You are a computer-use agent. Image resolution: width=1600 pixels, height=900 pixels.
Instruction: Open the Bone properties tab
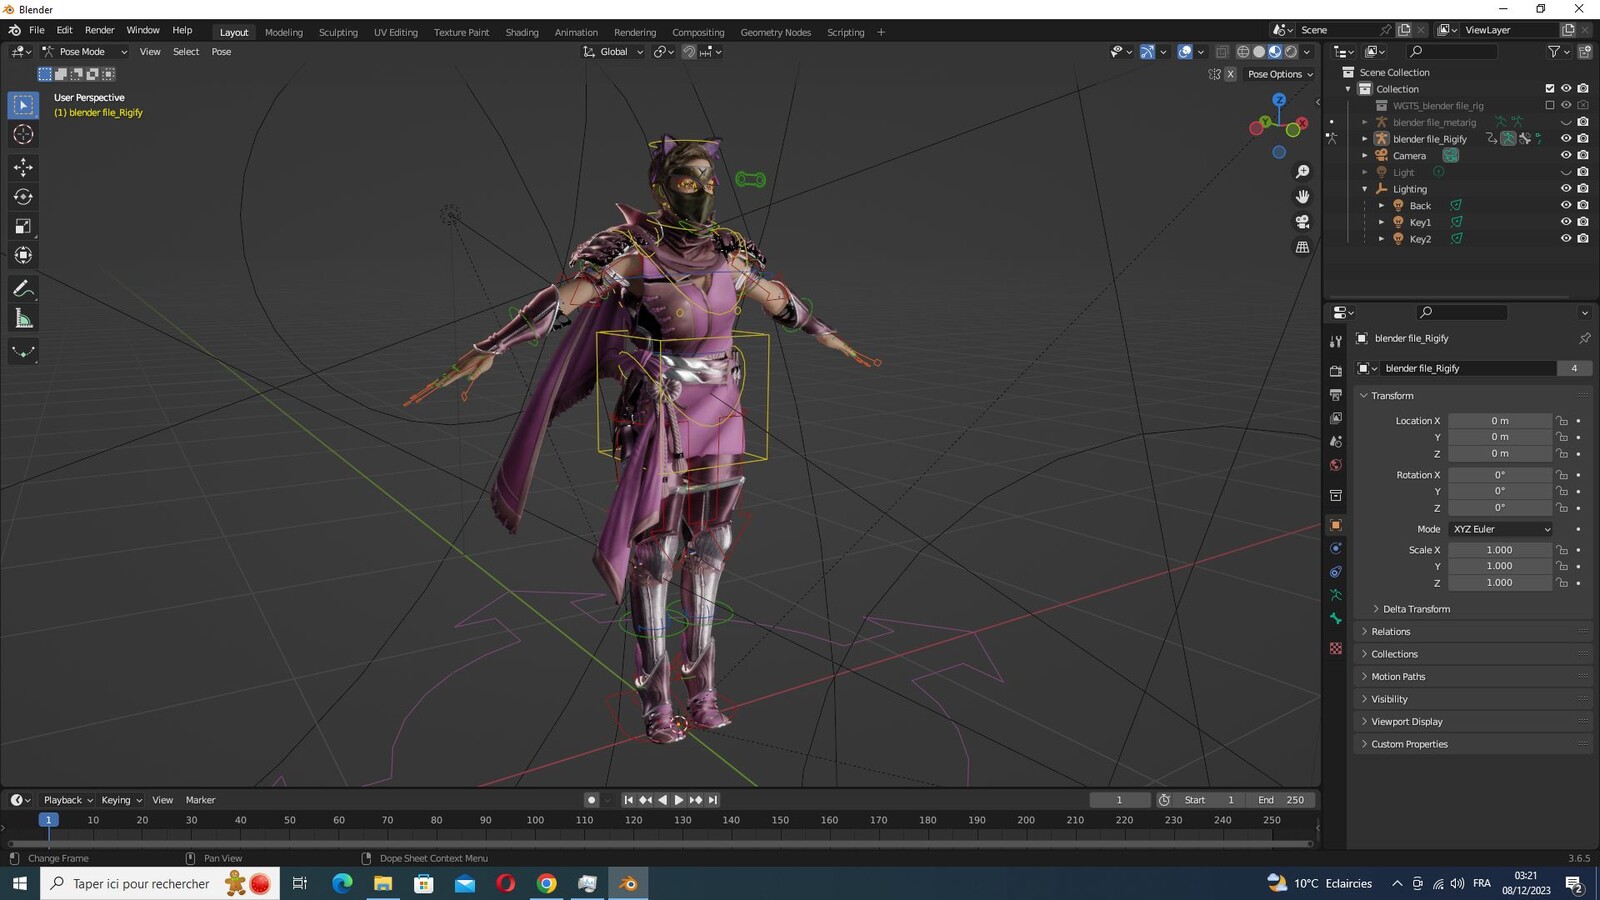click(x=1335, y=619)
